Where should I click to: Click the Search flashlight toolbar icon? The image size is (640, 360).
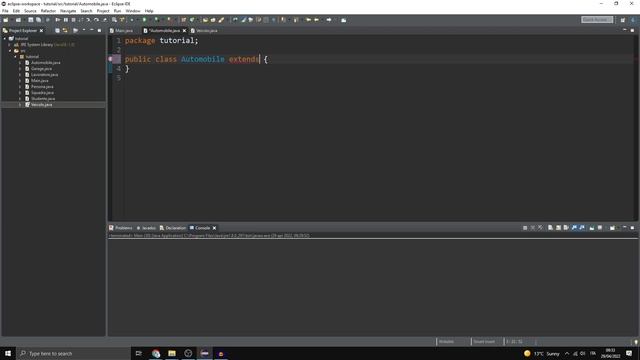click(x=221, y=20)
